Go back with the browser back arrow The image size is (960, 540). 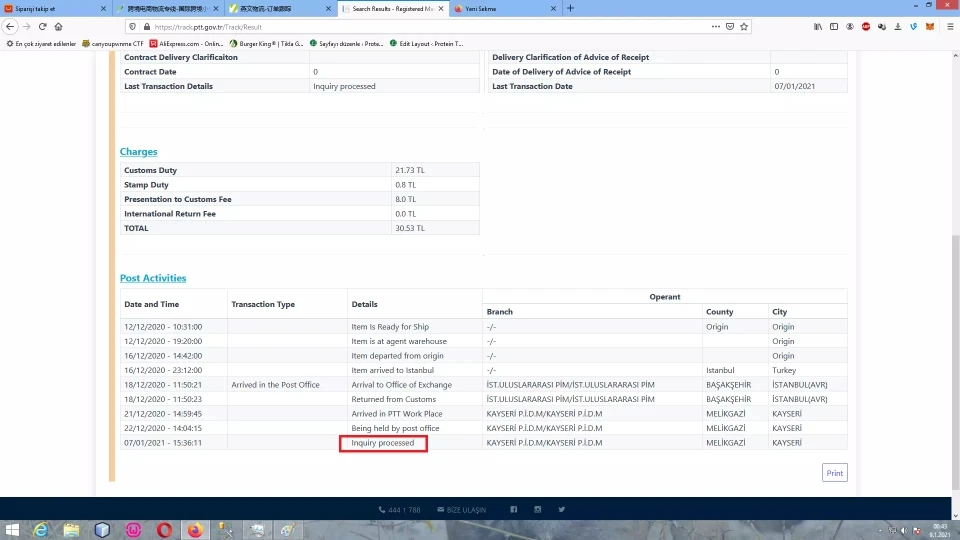[x=10, y=26]
